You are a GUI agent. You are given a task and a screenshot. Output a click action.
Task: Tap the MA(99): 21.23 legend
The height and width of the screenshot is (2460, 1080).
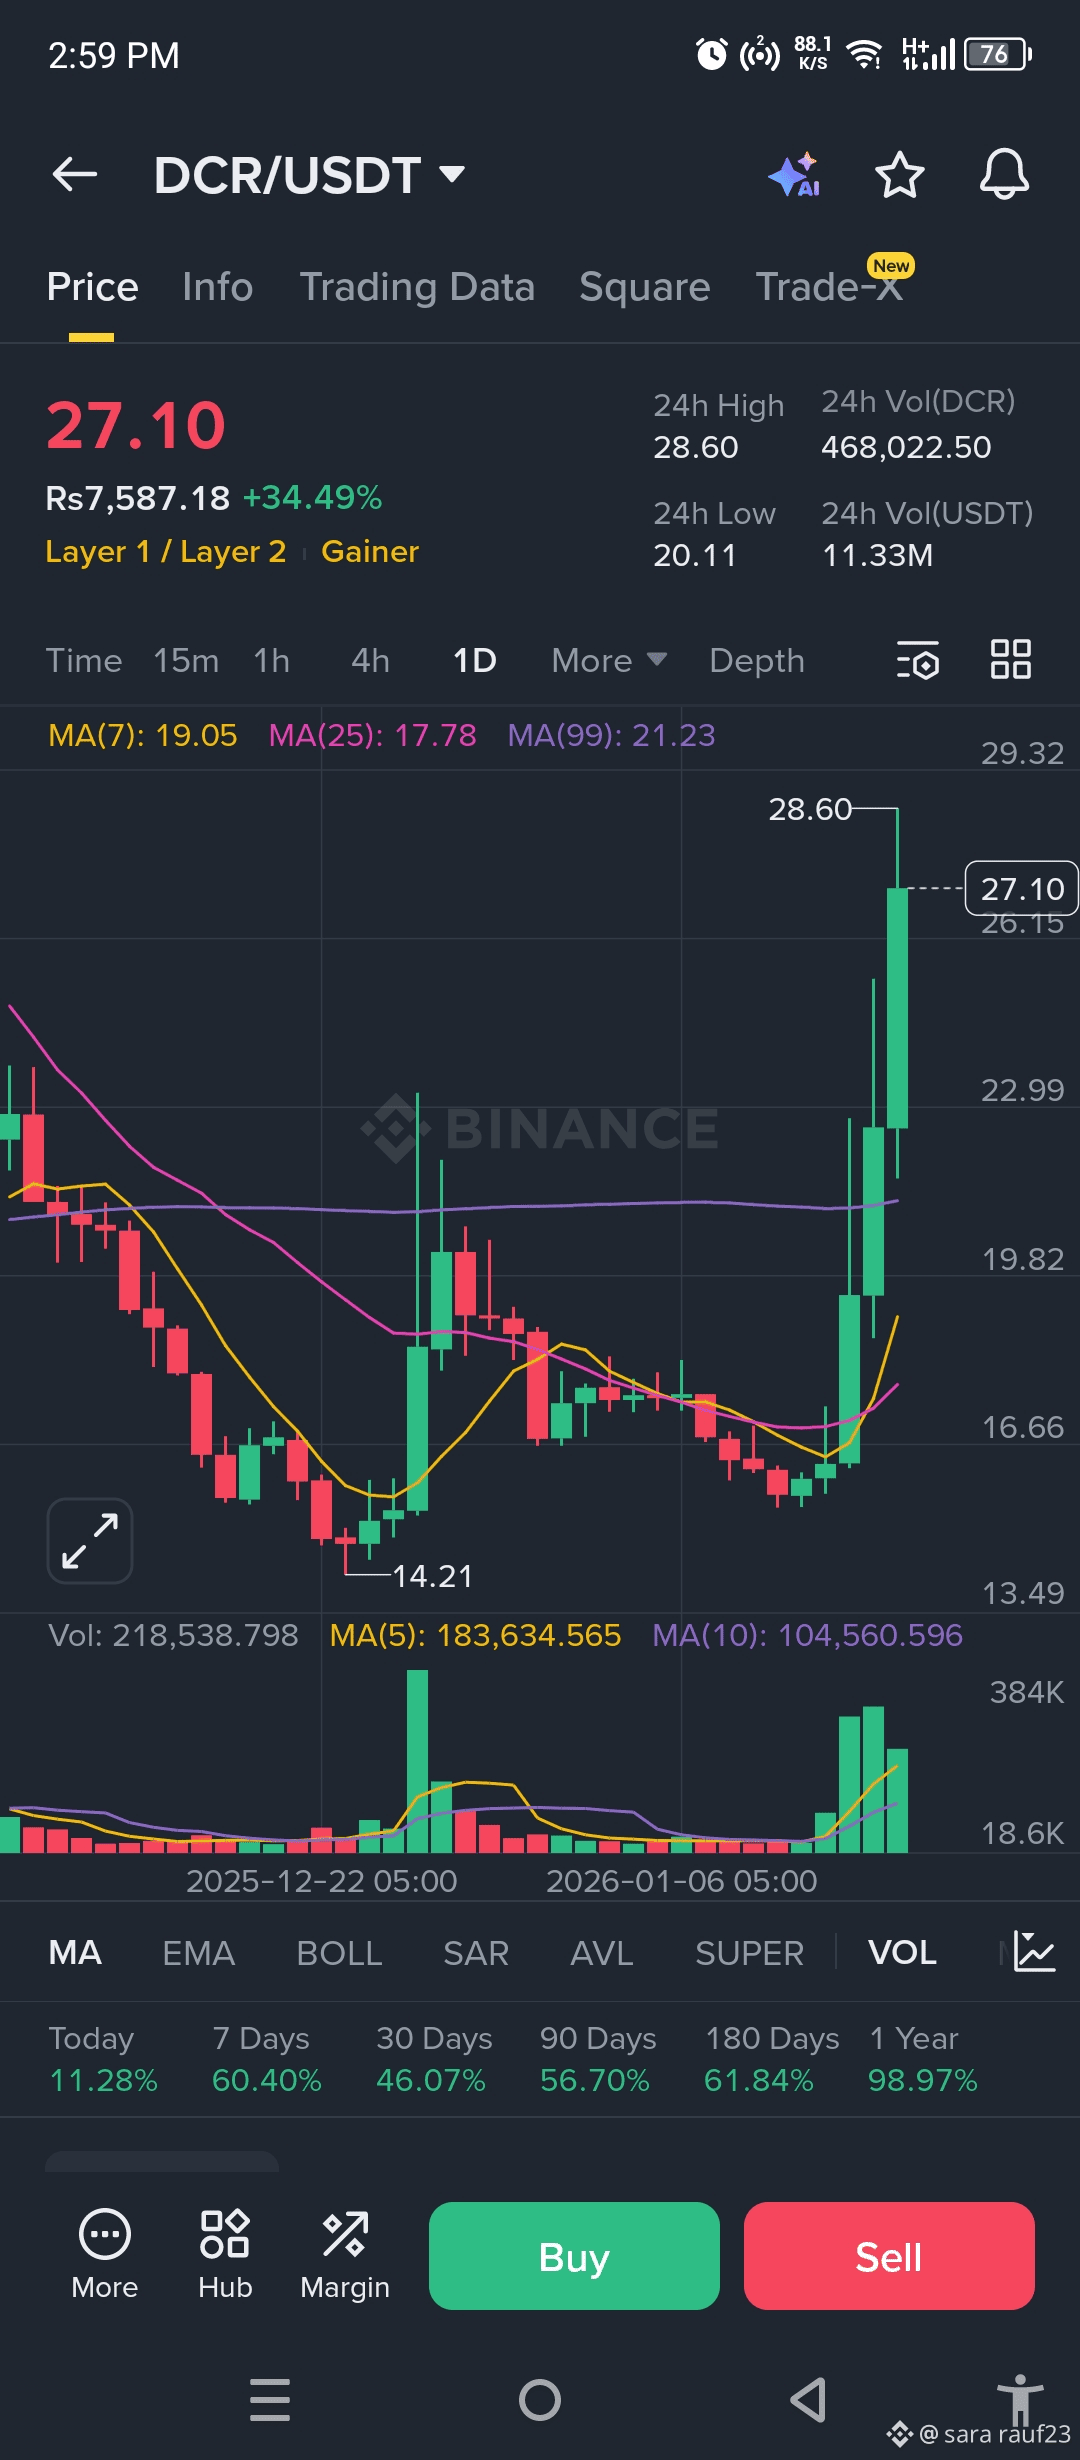pos(611,736)
